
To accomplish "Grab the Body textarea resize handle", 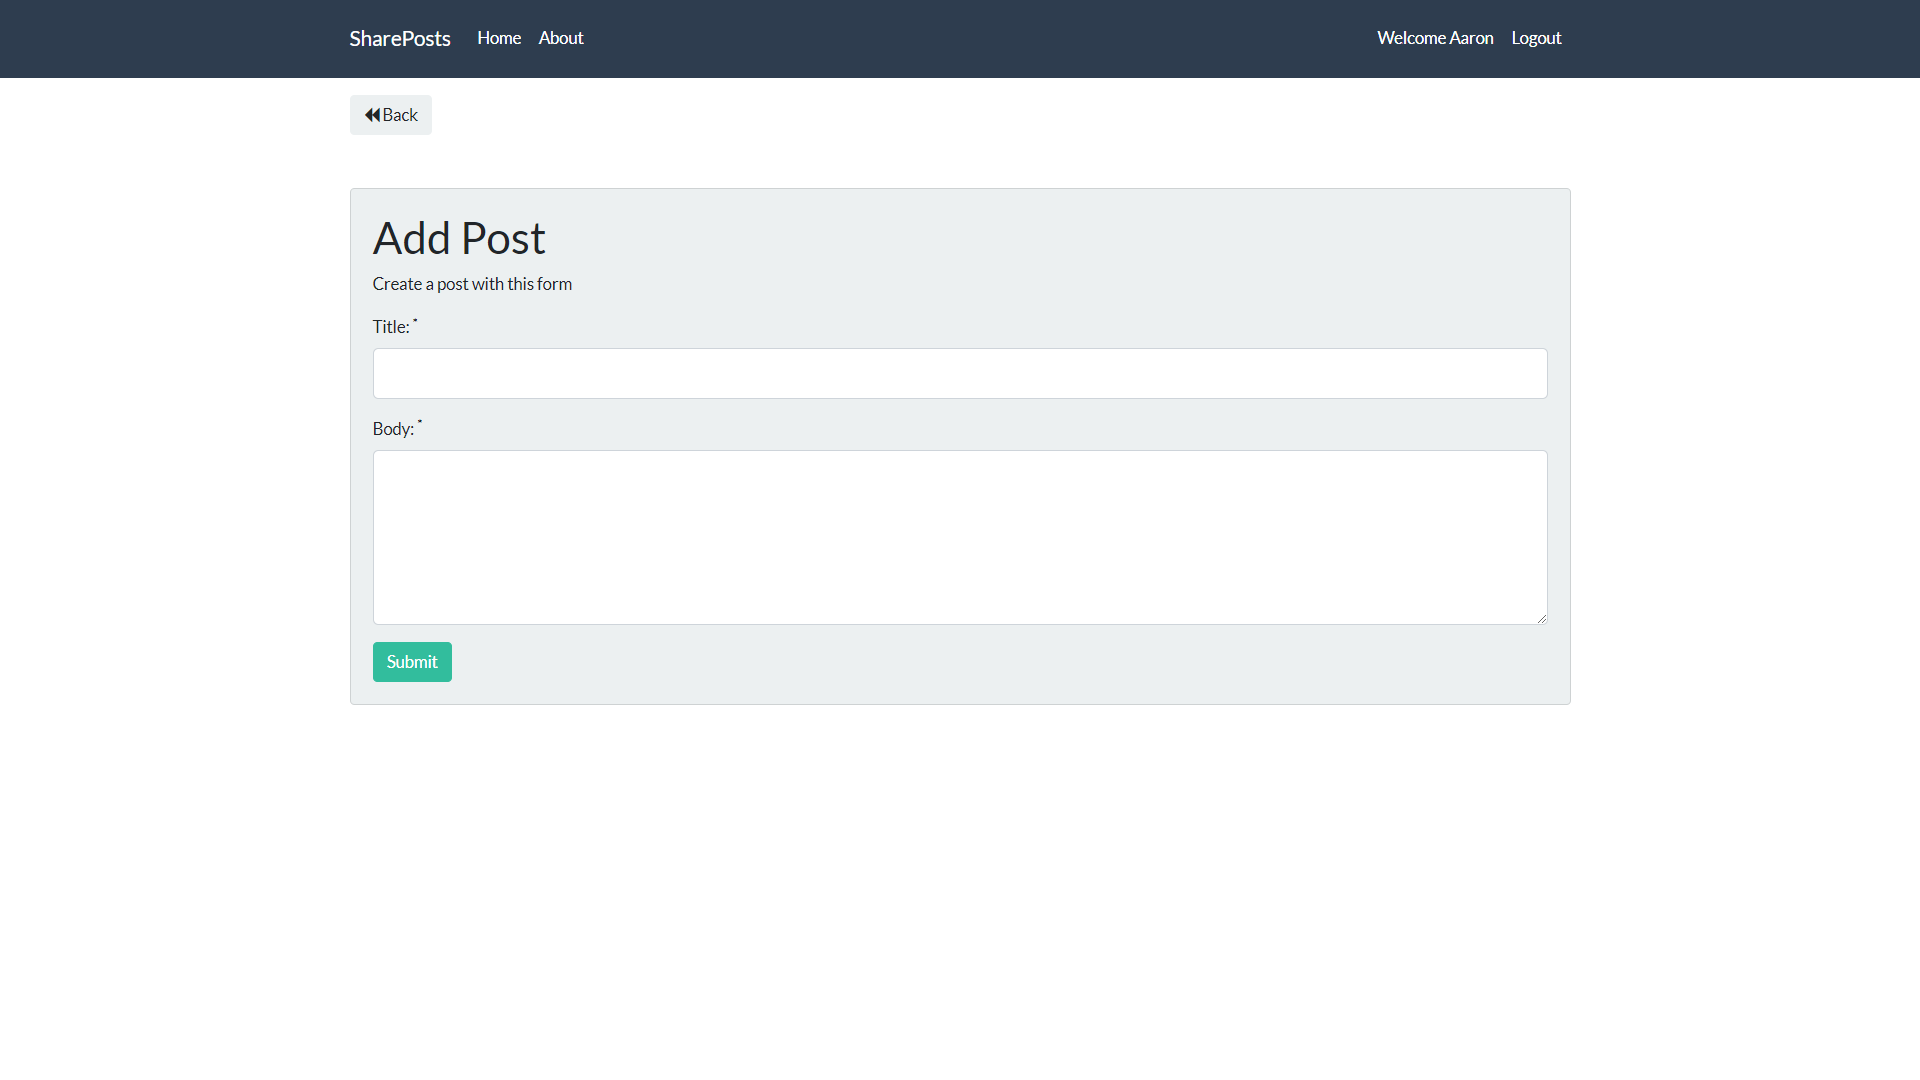I will [1541, 618].
